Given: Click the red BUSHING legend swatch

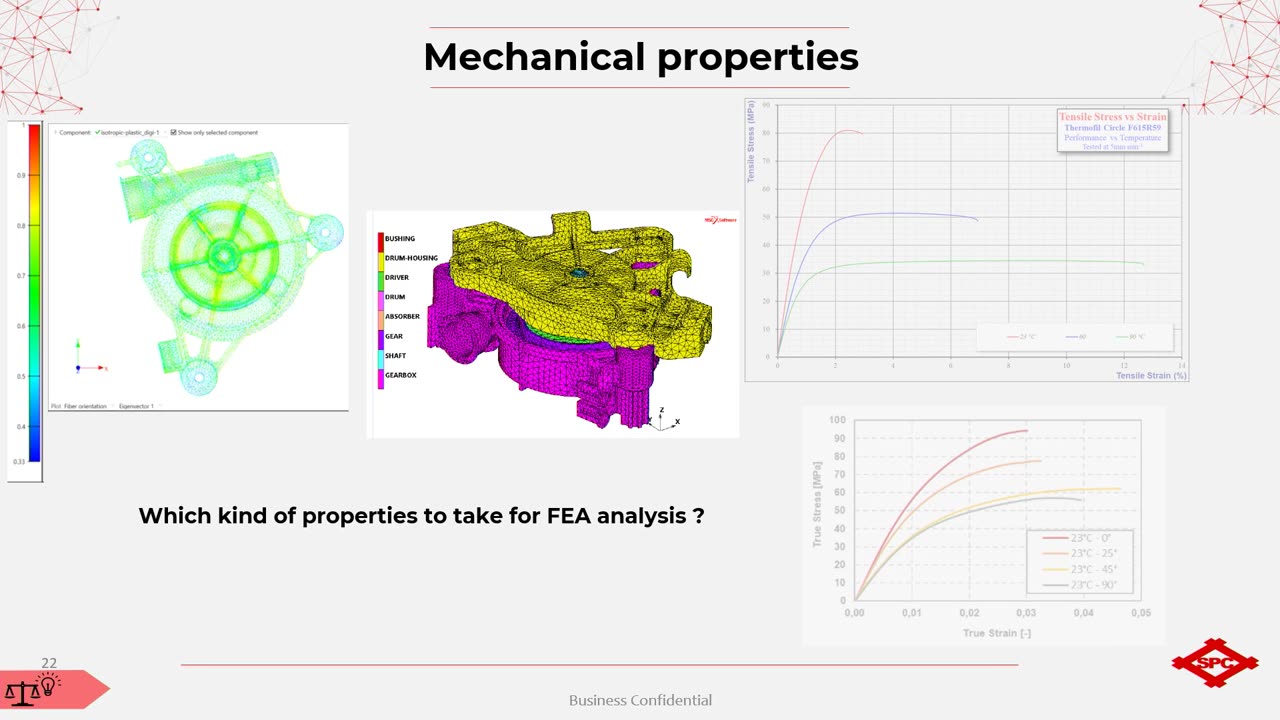Looking at the screenshot, I should click(381, 242).
